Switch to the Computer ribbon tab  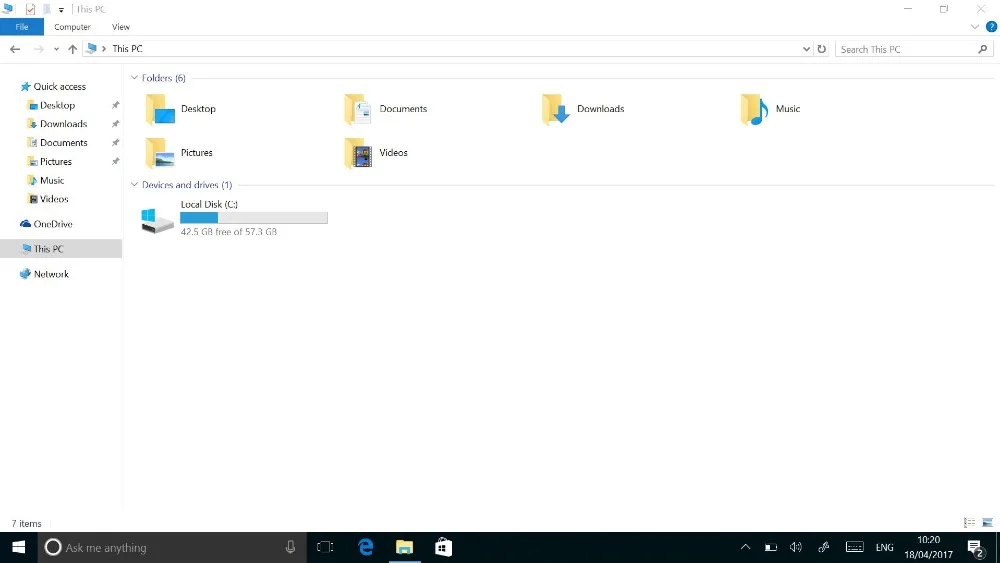click(x=72, y=27)
